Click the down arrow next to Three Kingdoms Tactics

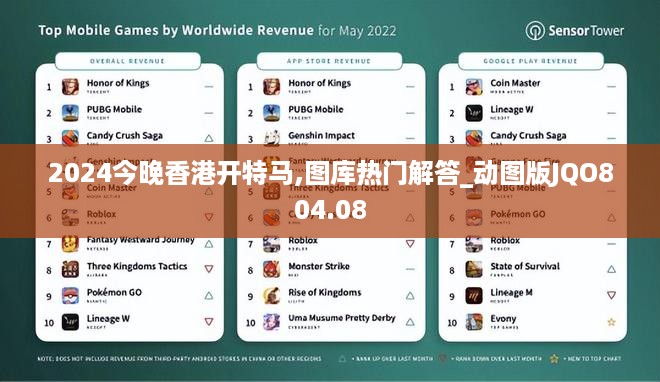(209, 269)
